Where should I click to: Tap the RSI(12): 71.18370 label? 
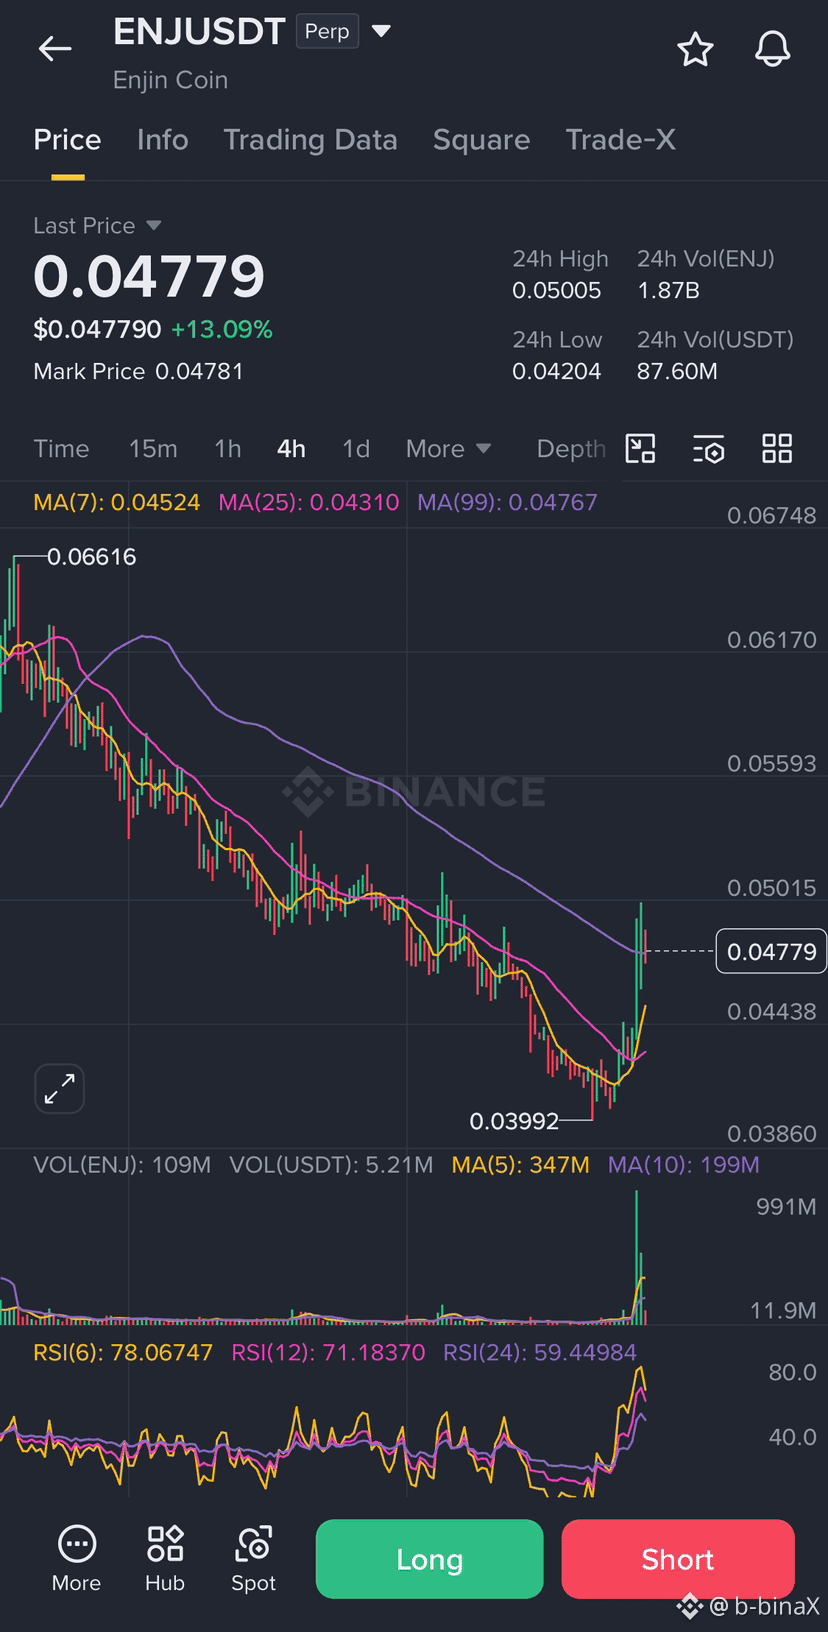click(328, 1353)
